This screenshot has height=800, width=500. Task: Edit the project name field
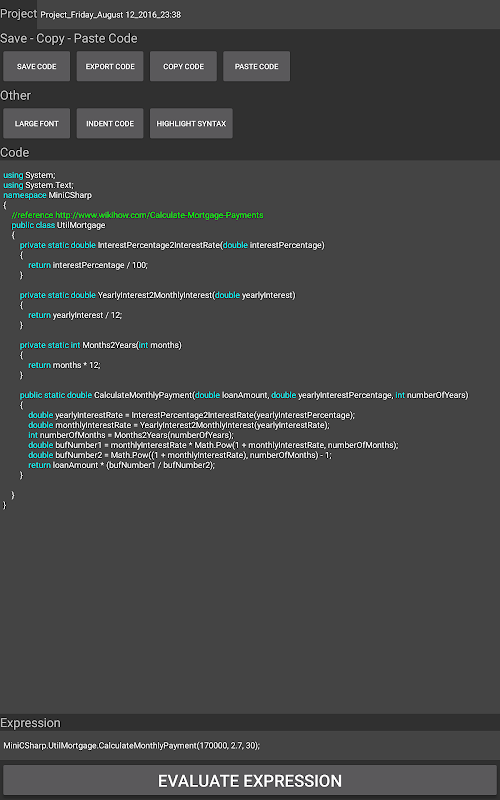click(268, 15)
